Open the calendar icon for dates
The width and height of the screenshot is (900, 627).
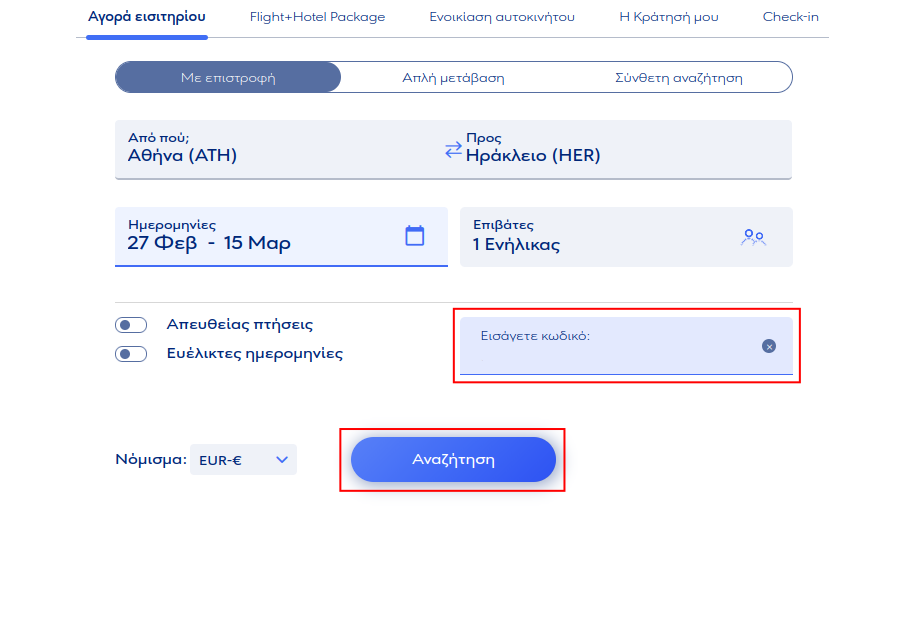414,236
